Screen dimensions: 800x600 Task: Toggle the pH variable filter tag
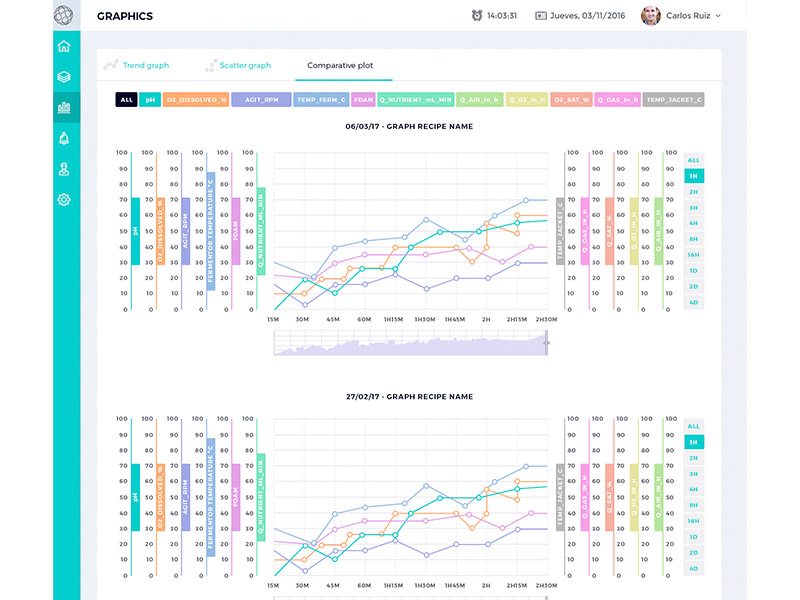click(150, 99)
